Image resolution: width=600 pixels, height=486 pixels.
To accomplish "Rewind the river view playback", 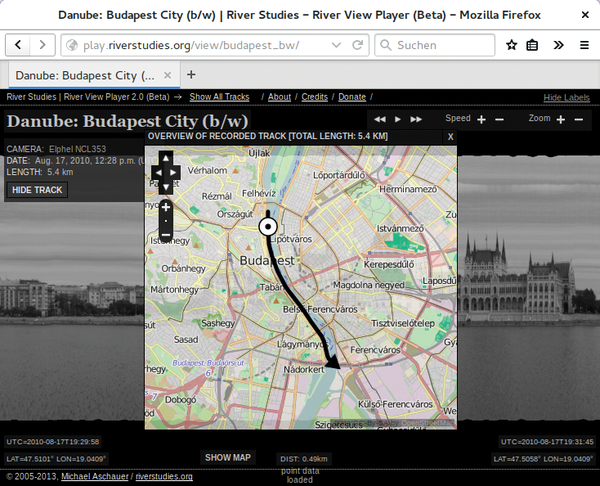I will (x=380, y=119).
